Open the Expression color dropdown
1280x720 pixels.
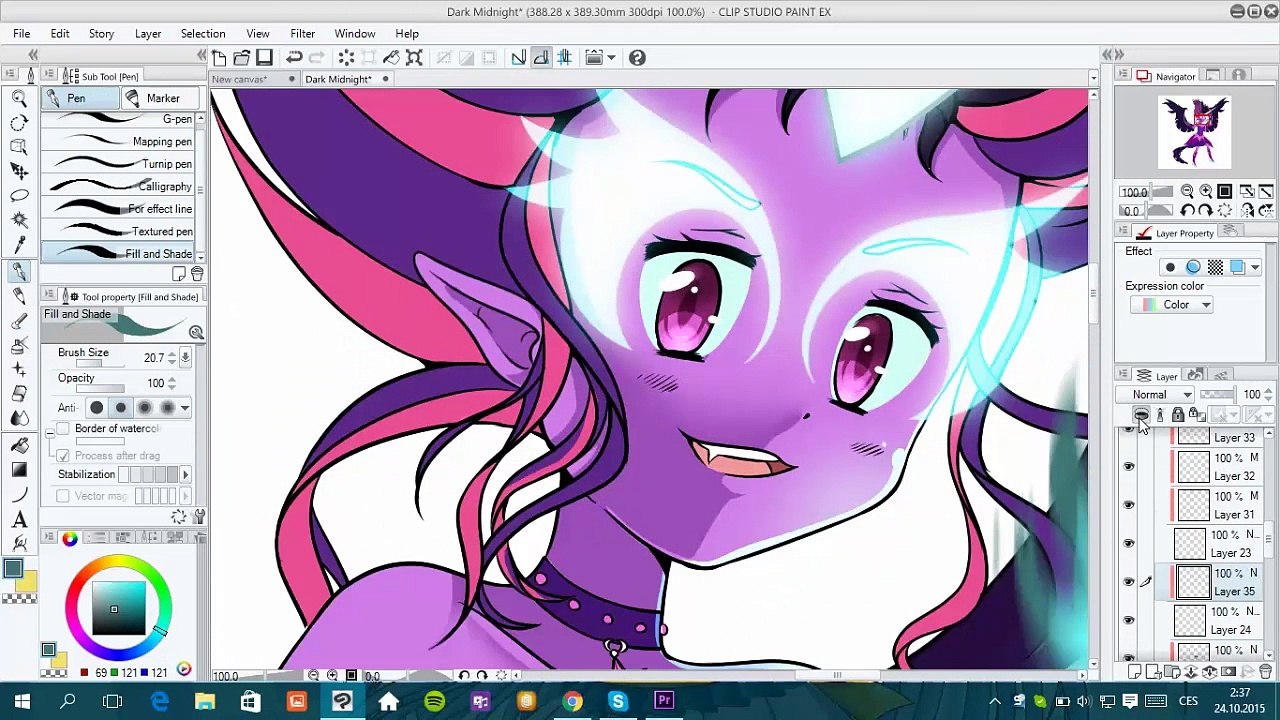(1171, 305)
